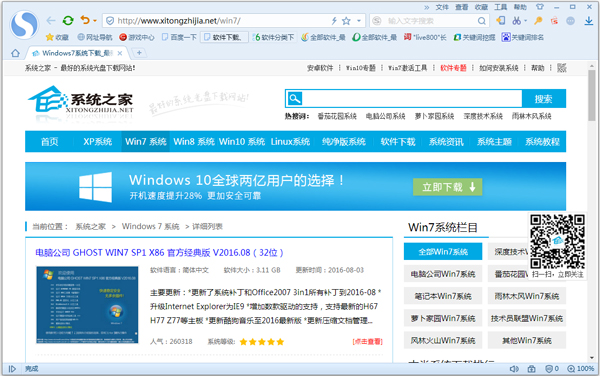
Task: Click the gray round message icon
Action: [571, 21]
